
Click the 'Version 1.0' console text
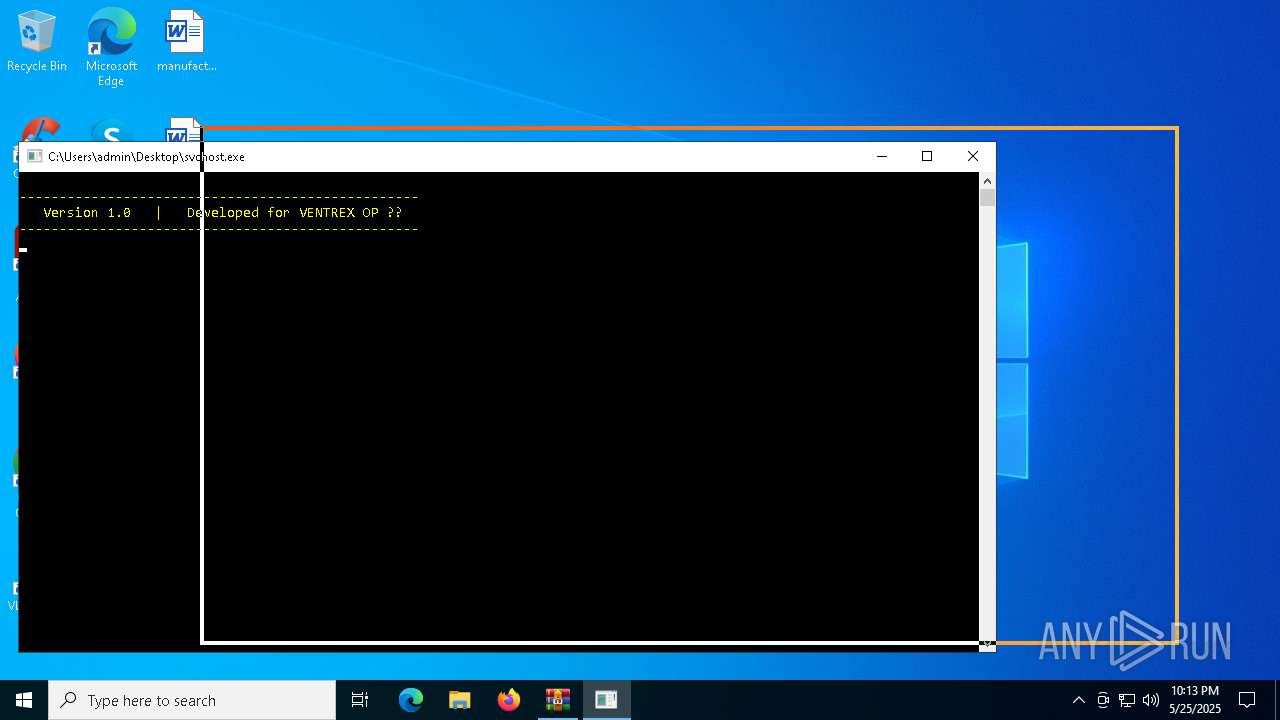pyautogui.click(x=87, y=213)
